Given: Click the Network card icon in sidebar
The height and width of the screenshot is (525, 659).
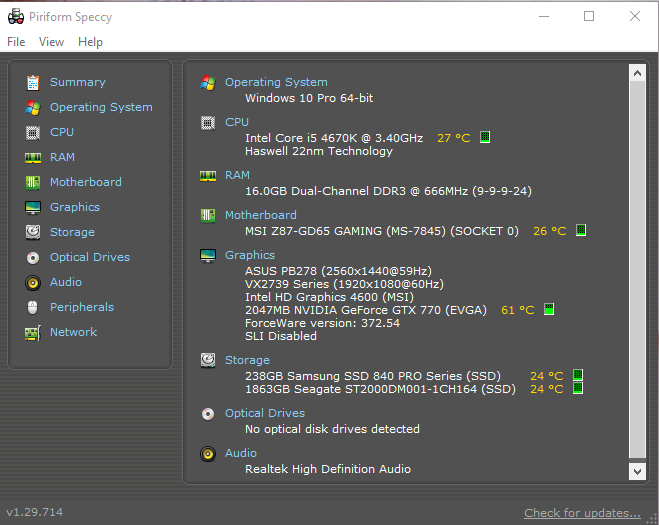Looking at the screenshot, I should 33,333.
